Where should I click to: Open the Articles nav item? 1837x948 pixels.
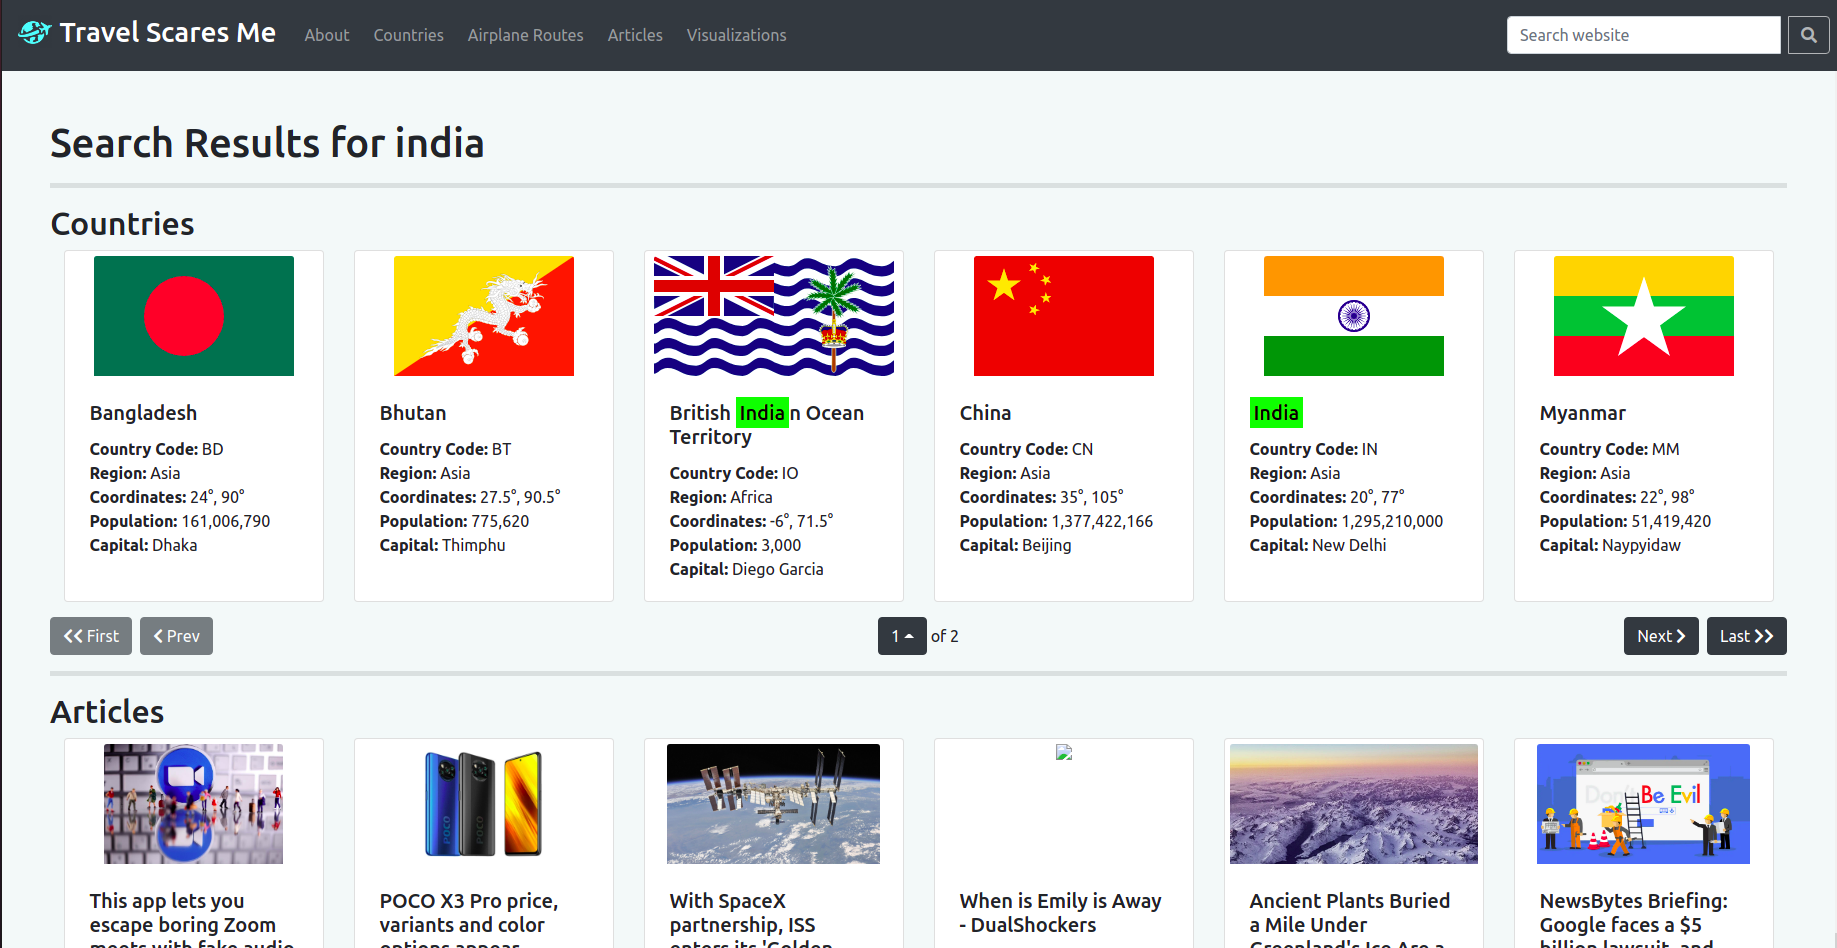coord(635,35)
